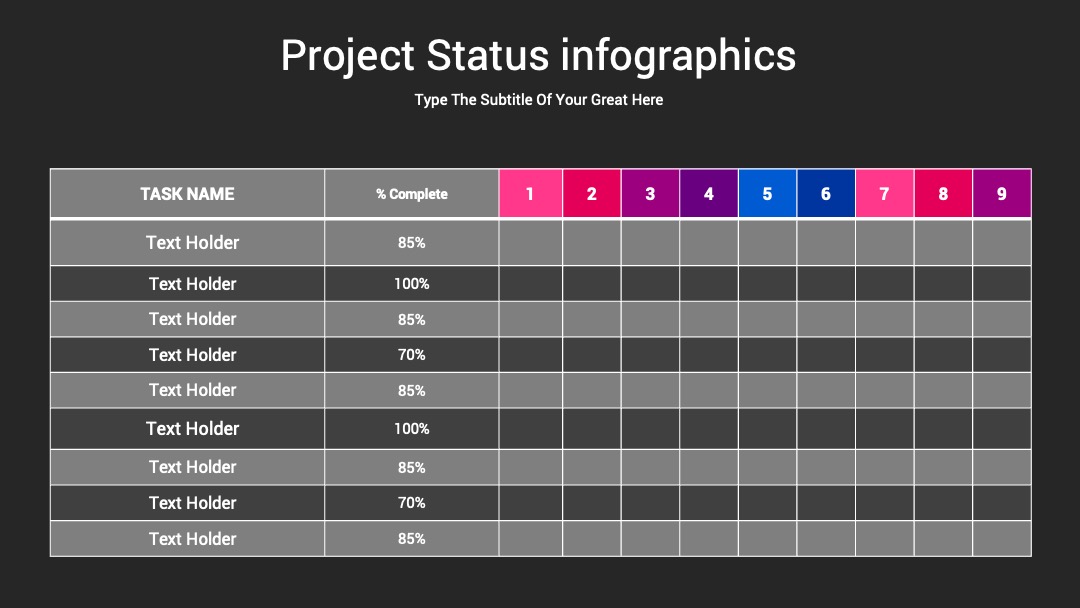Pick the pink column header numbered 7

coord(884,193)
